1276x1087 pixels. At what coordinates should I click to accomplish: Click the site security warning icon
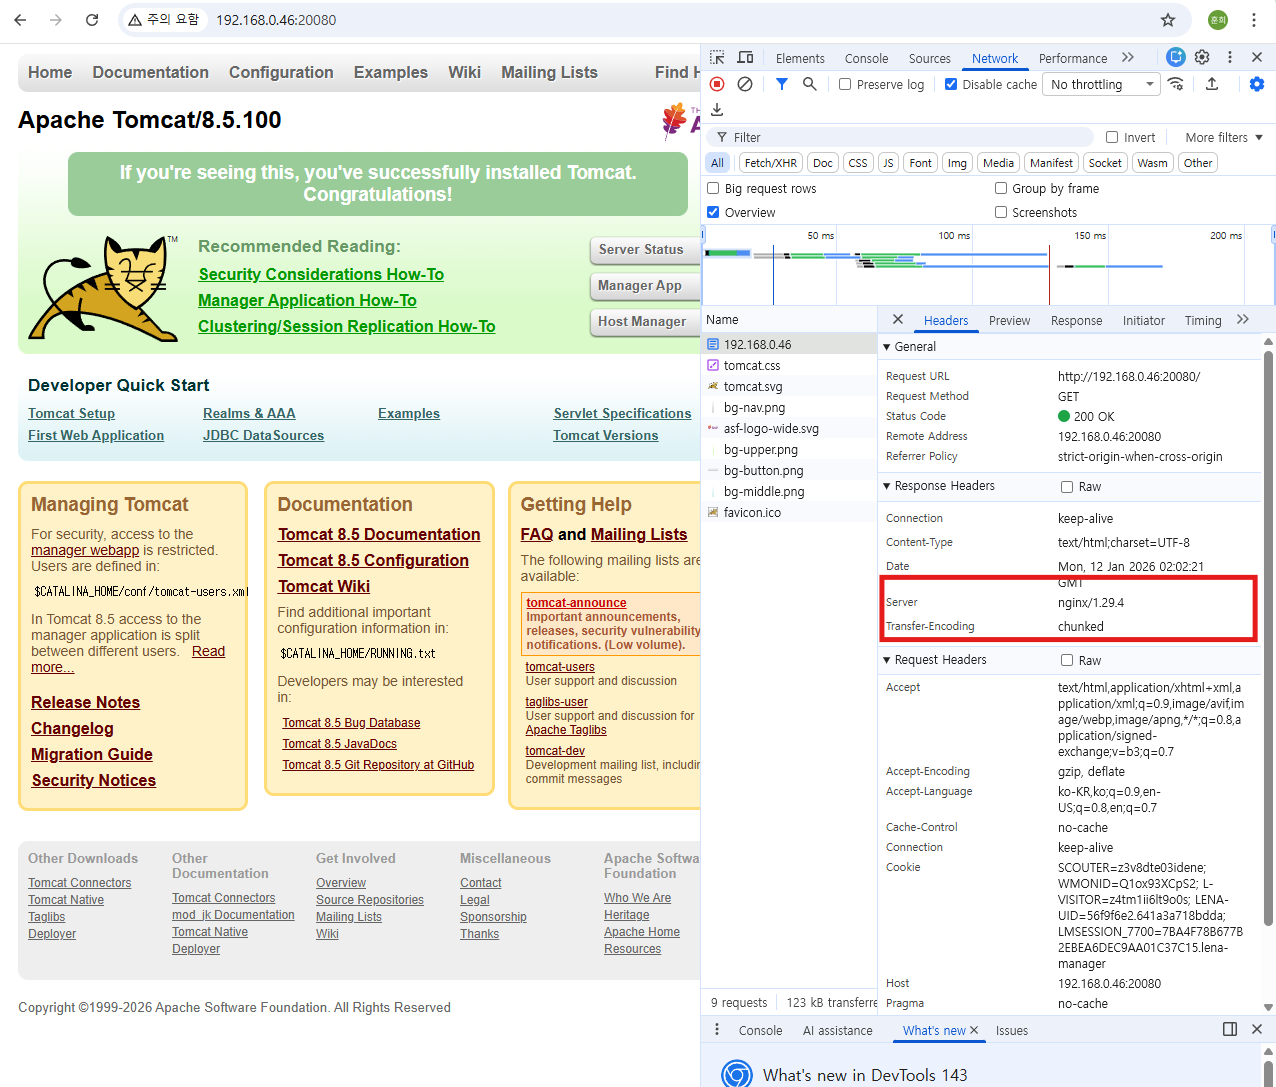pos(135,20)
